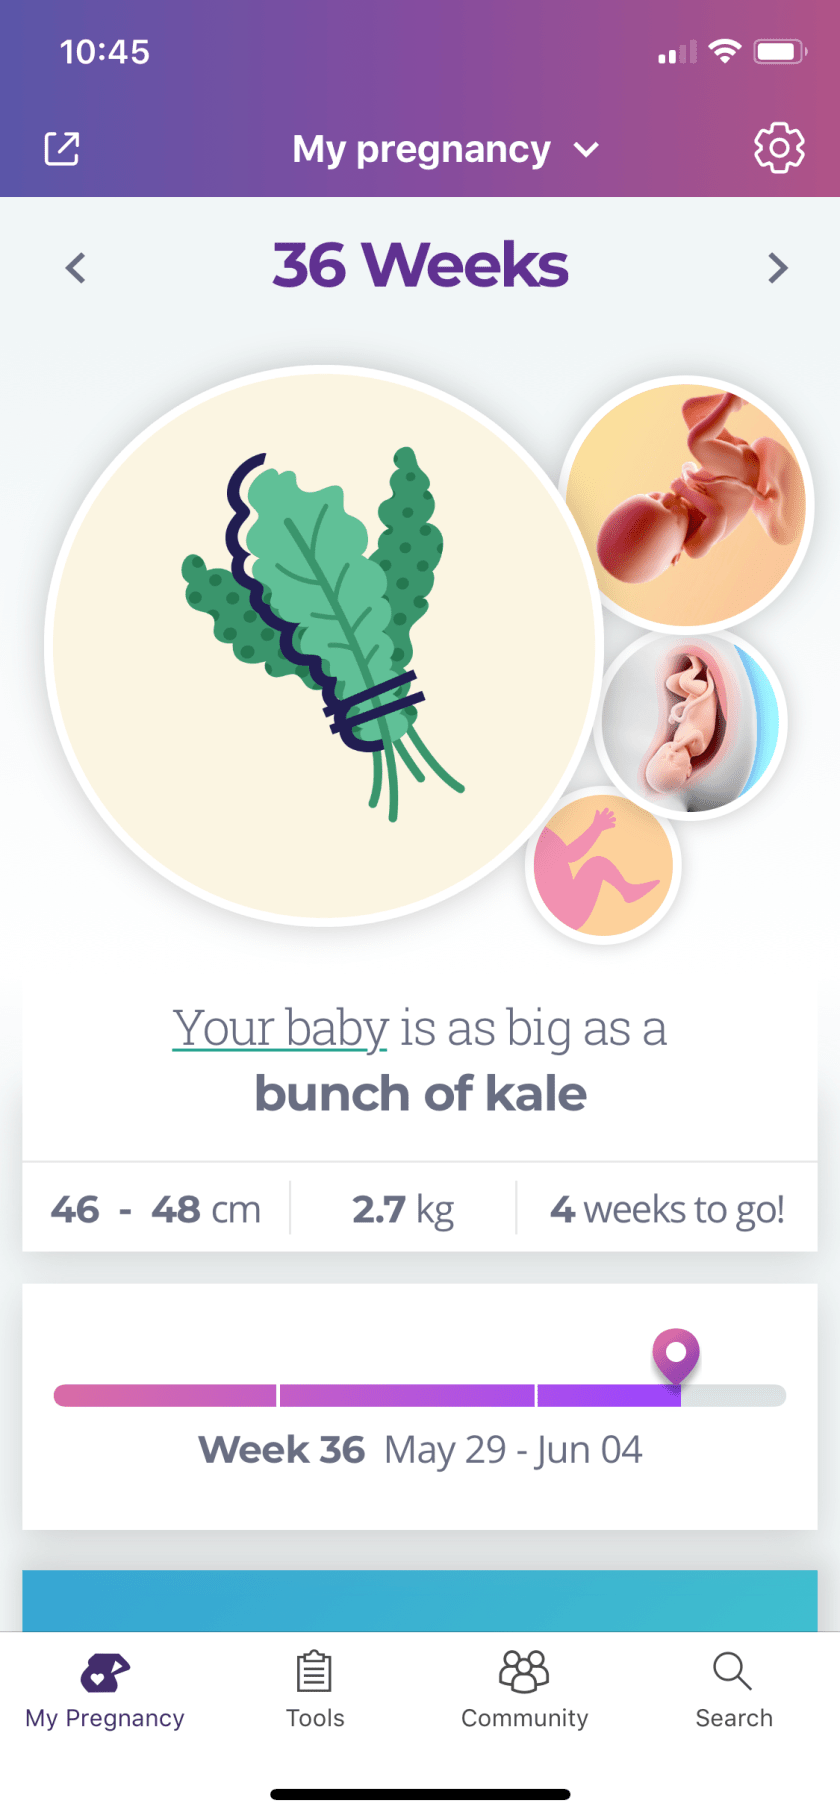This screenshot has height=1818, width=840.
Task: Open the My Pregnancy tab
Action: pos(105,1690)
